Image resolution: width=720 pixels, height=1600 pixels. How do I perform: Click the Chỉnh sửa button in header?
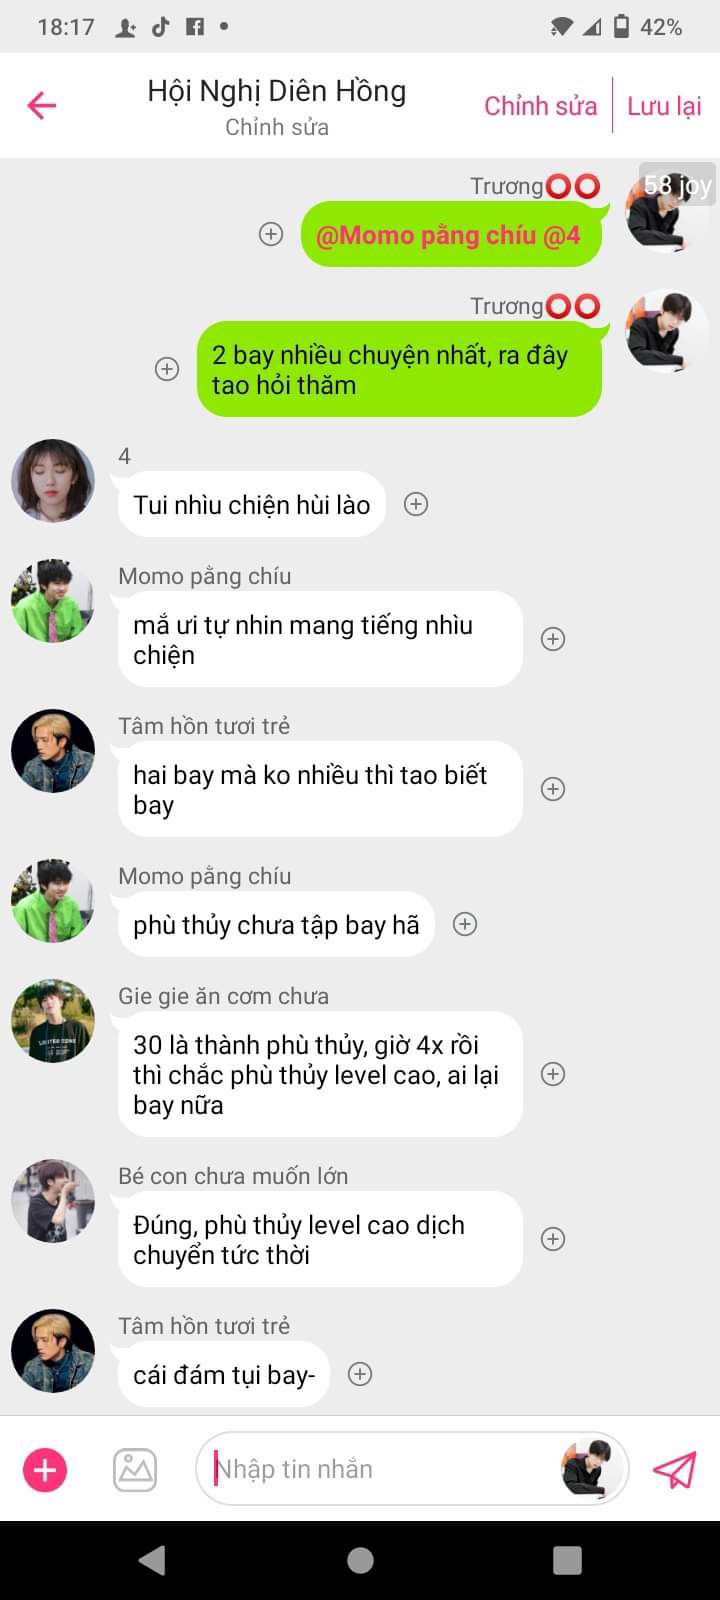pyautogui.click(x=540, y=106)
